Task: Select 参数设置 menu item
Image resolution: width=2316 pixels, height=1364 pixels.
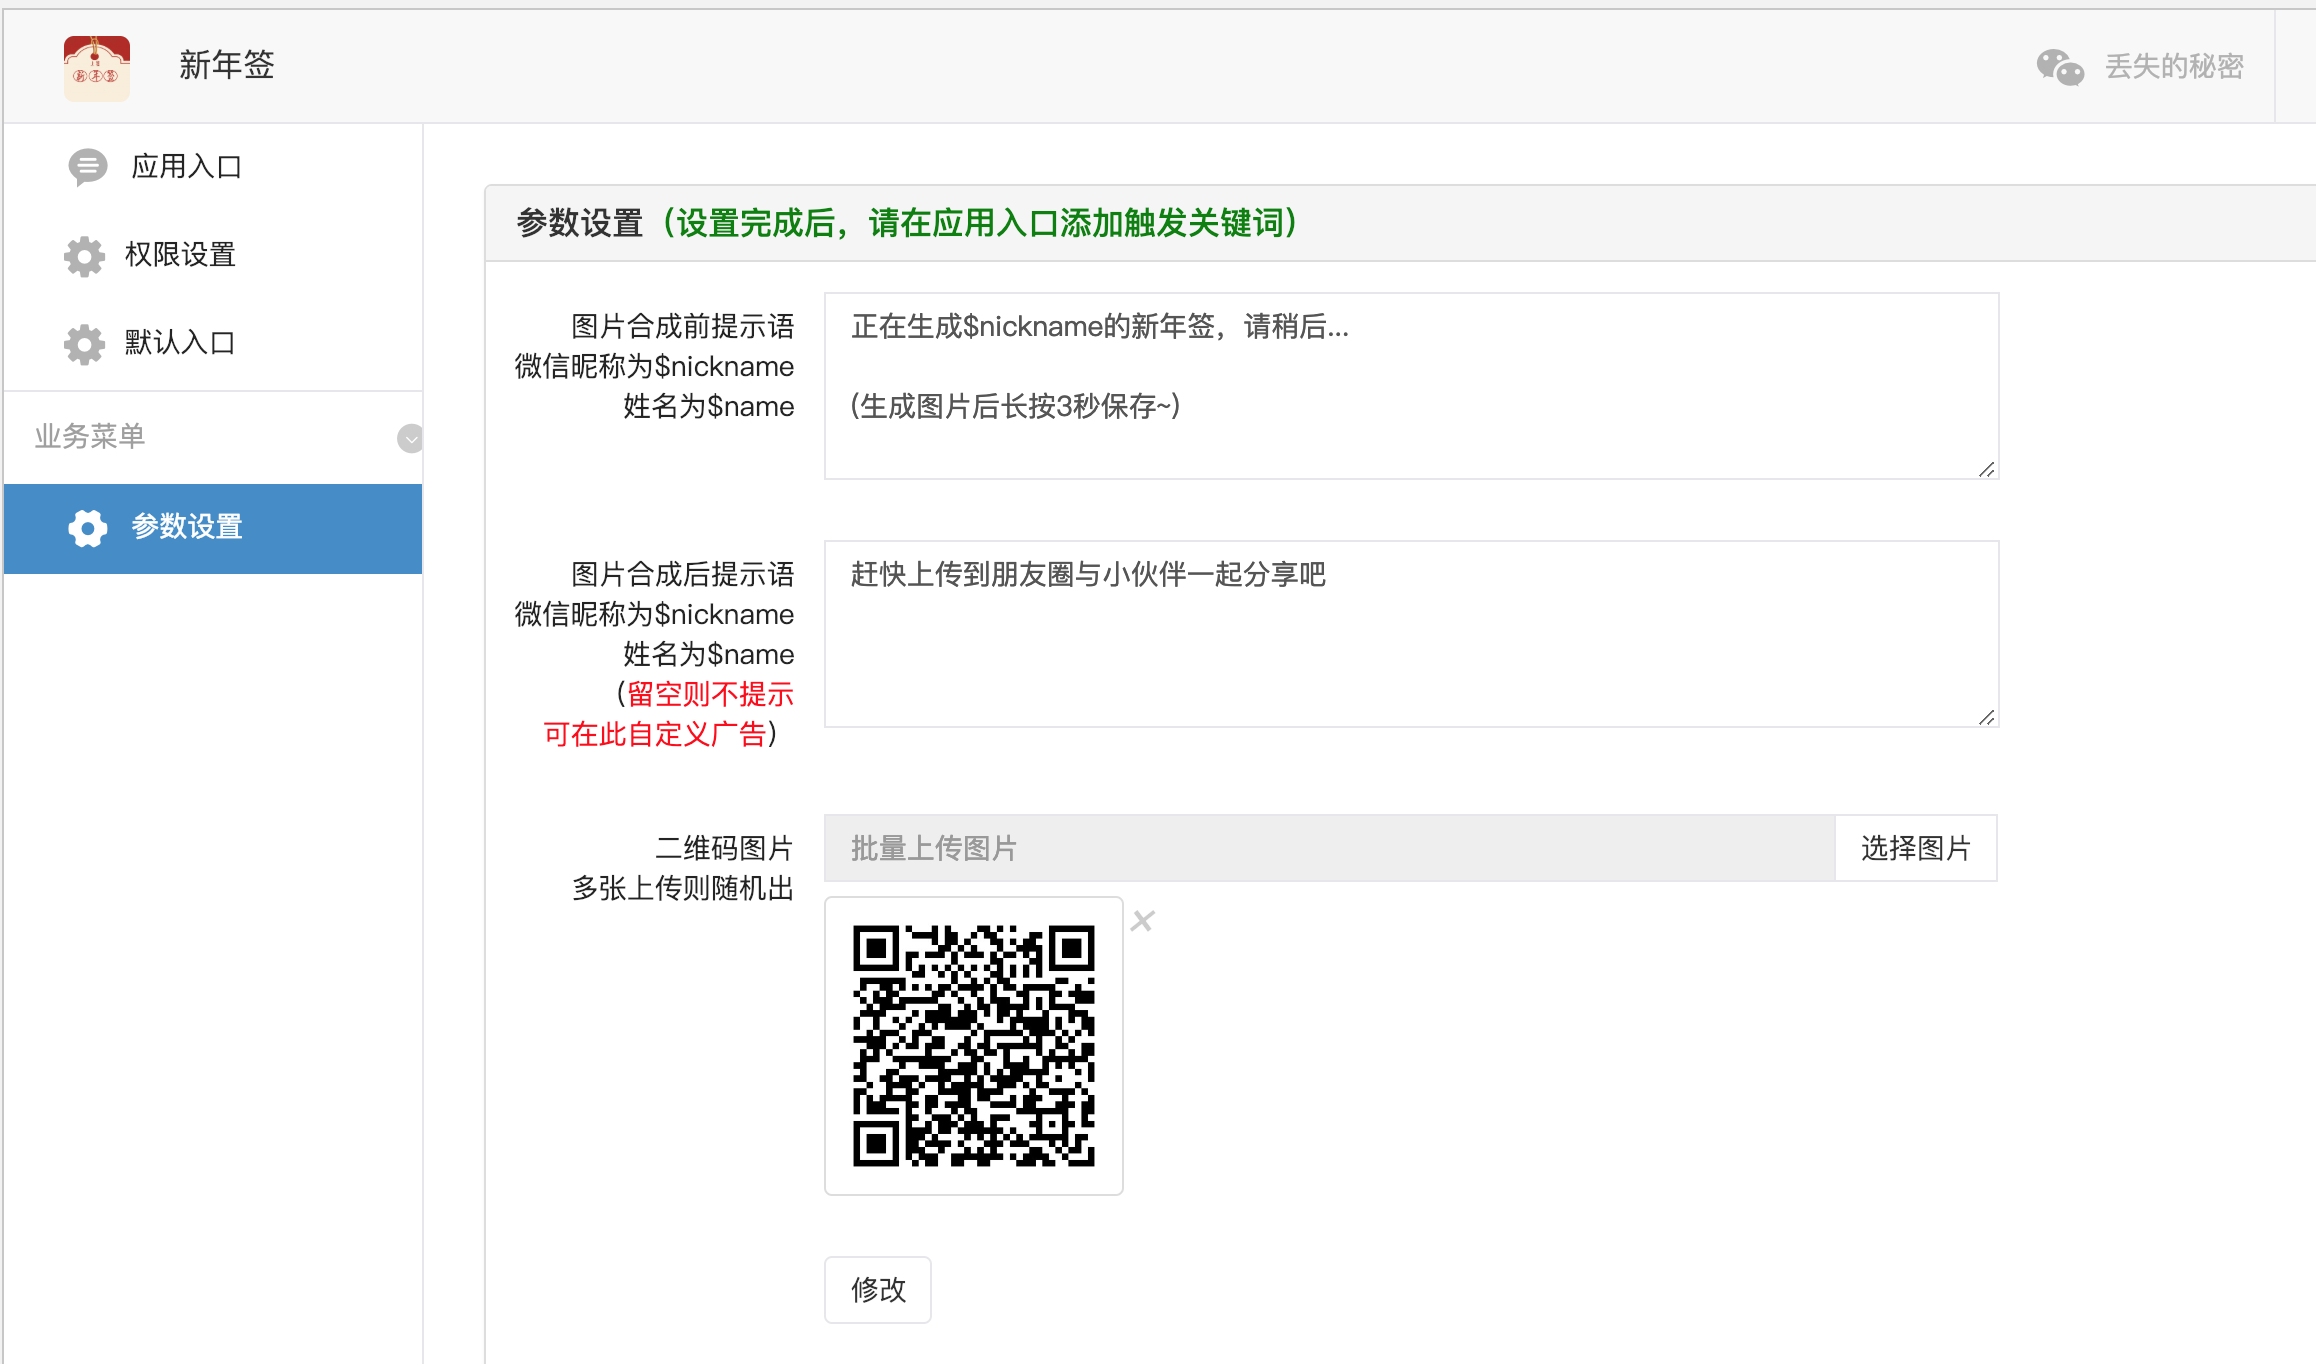Action: click(213, 528)
